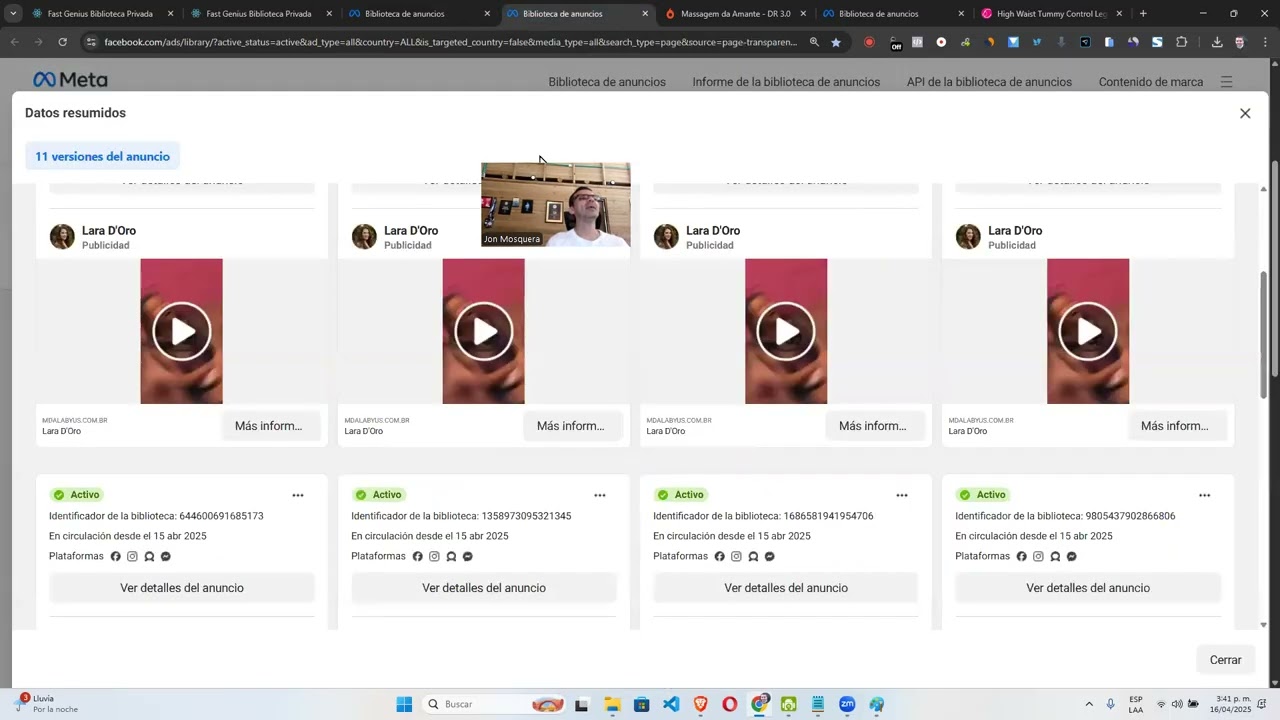Click the address bar URL

pyautogui.click(x=450, y=42)
